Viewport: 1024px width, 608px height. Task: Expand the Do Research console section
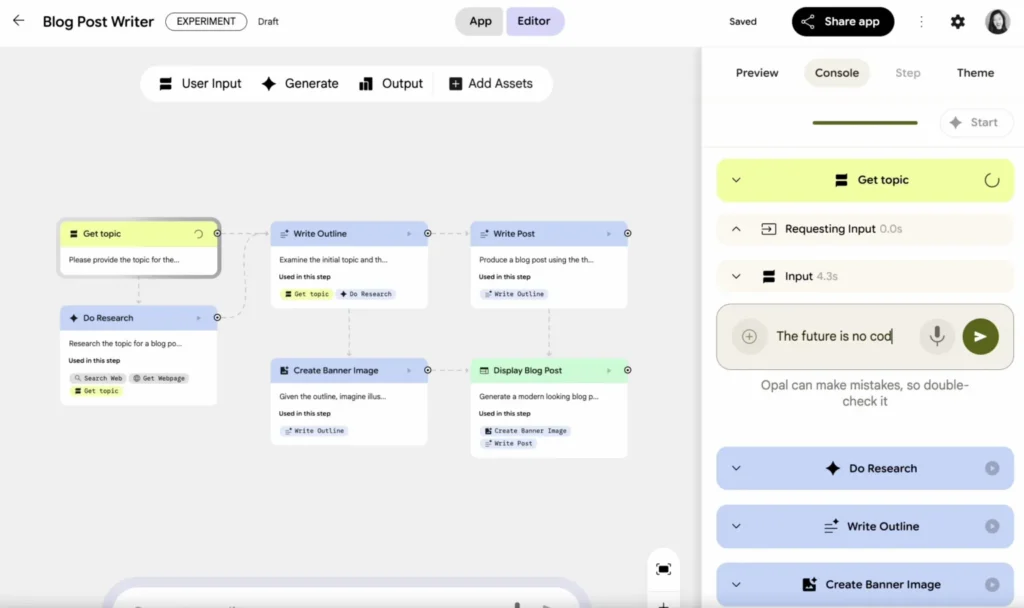737,468
